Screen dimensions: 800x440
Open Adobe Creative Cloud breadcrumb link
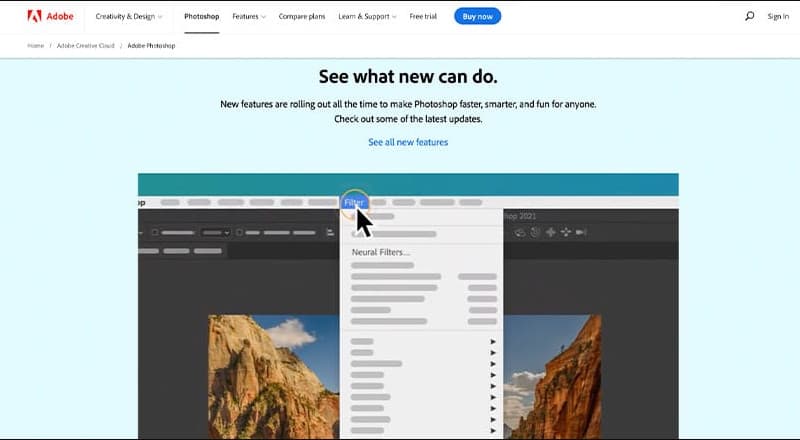tap(87, 47)
